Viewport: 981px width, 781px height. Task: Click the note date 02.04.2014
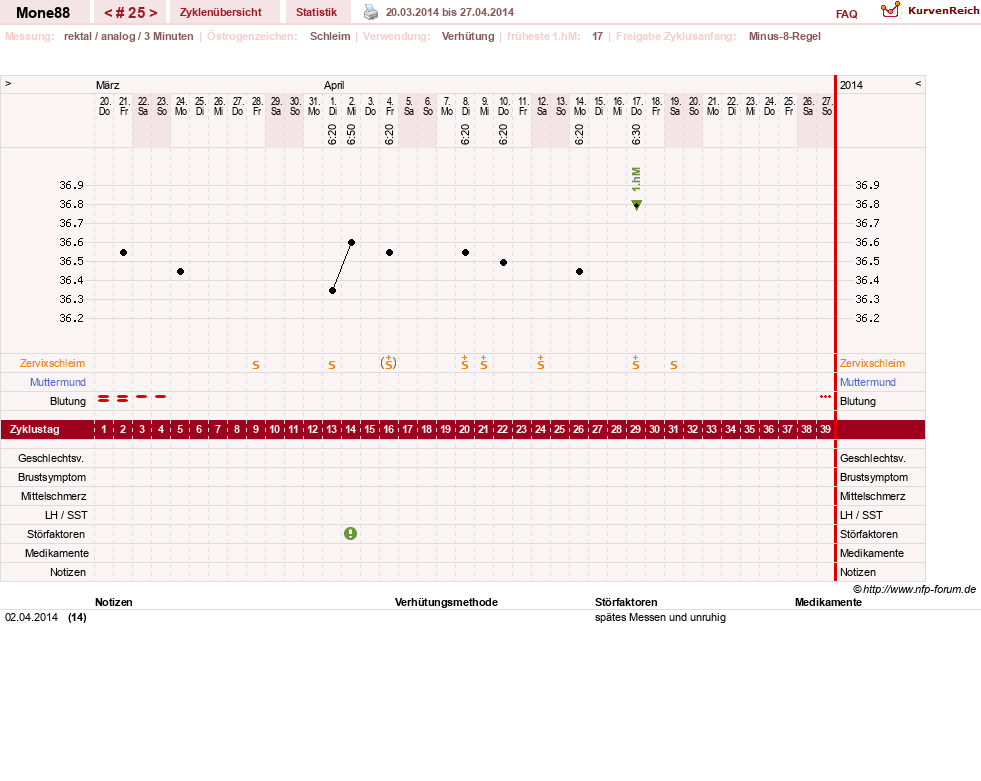pos(31,617)
